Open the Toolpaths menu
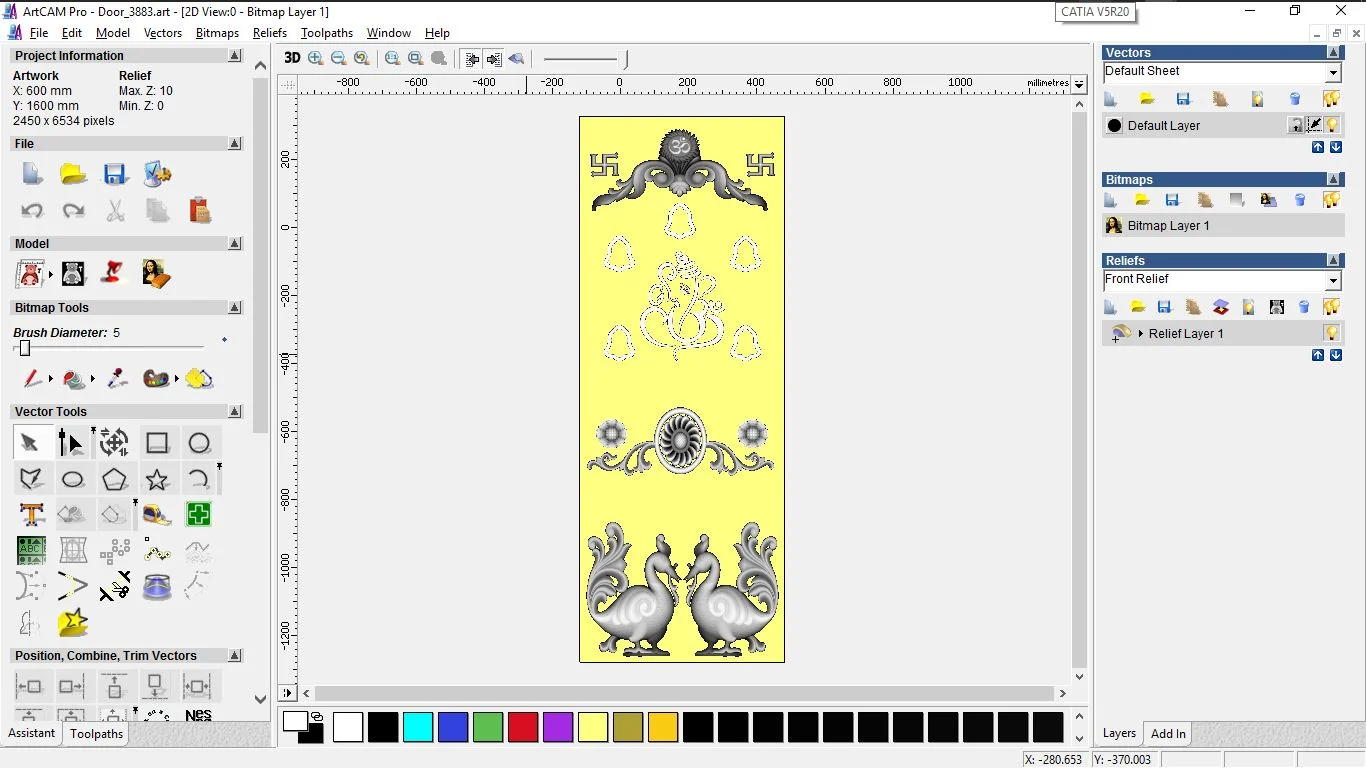The height and width of the screenshot is (768, 1366). (x=327, y=33)
